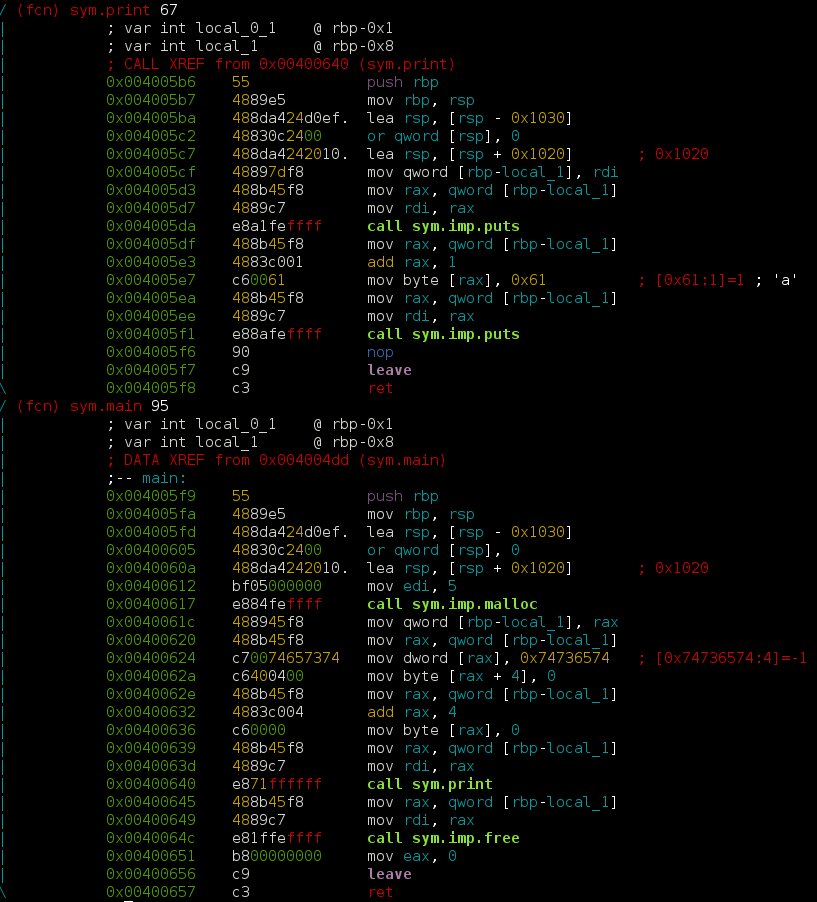
Task: Click opcode bytes b800000000
Action: tap(277, 857)
